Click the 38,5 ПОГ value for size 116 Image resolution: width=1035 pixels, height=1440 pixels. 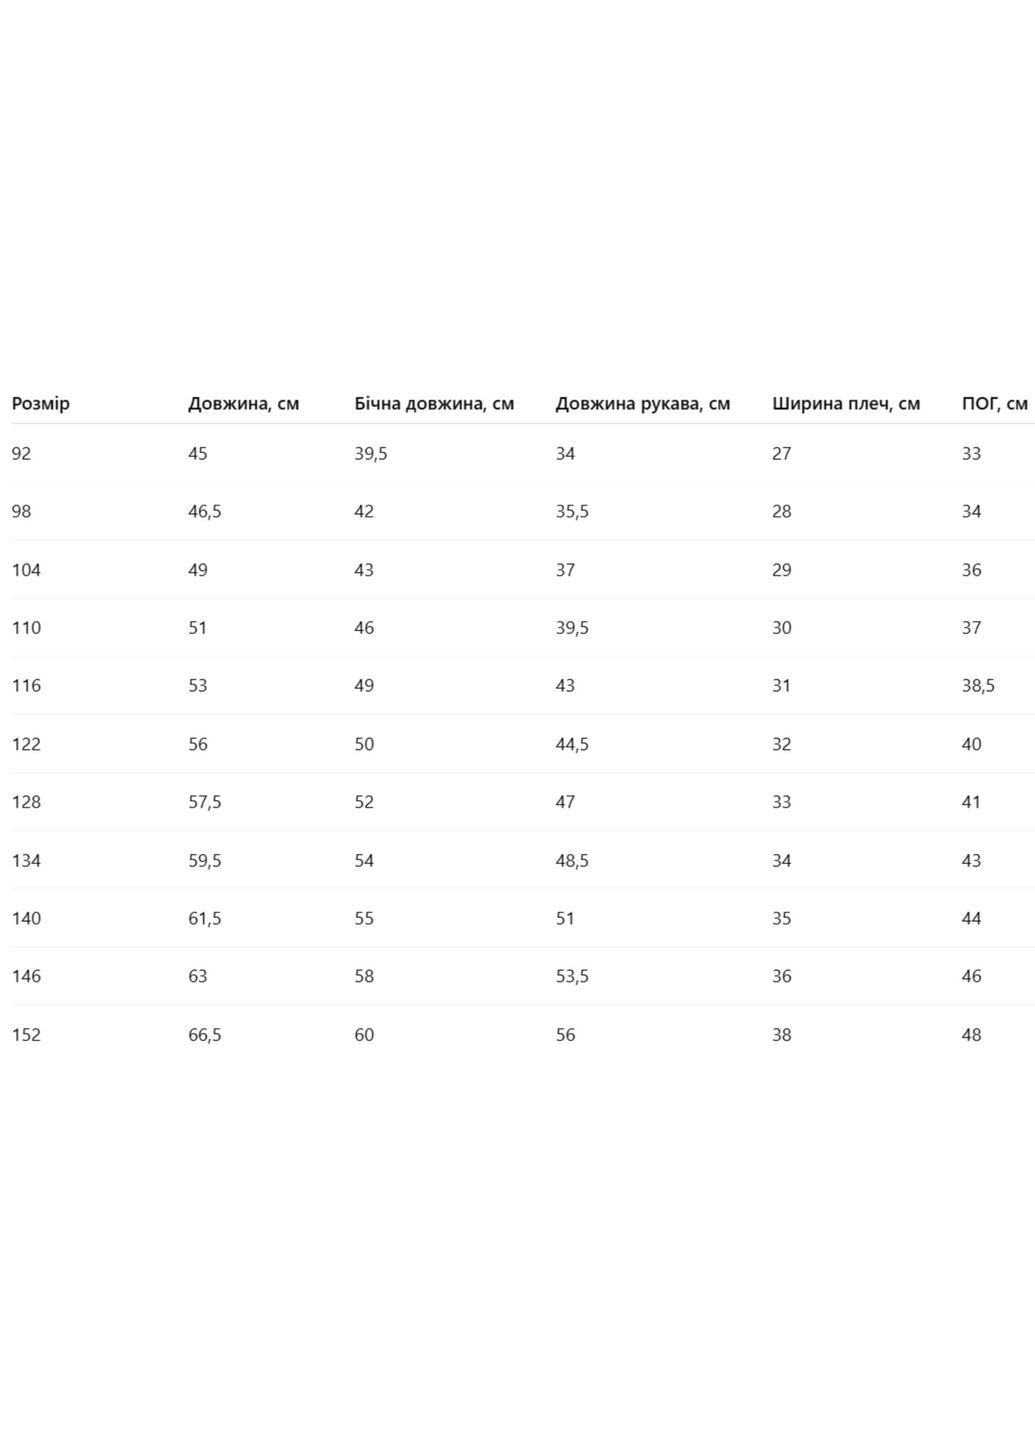tap(978, 686)
